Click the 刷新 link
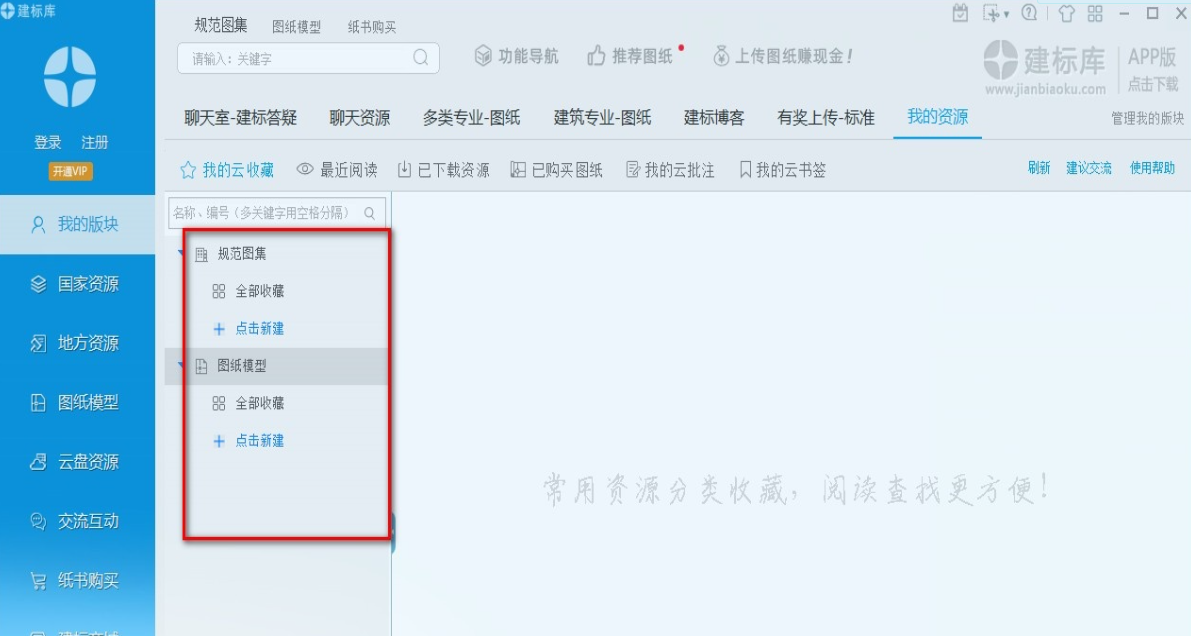This screenshot has width=1191, height=636. tap(1039, 168)
